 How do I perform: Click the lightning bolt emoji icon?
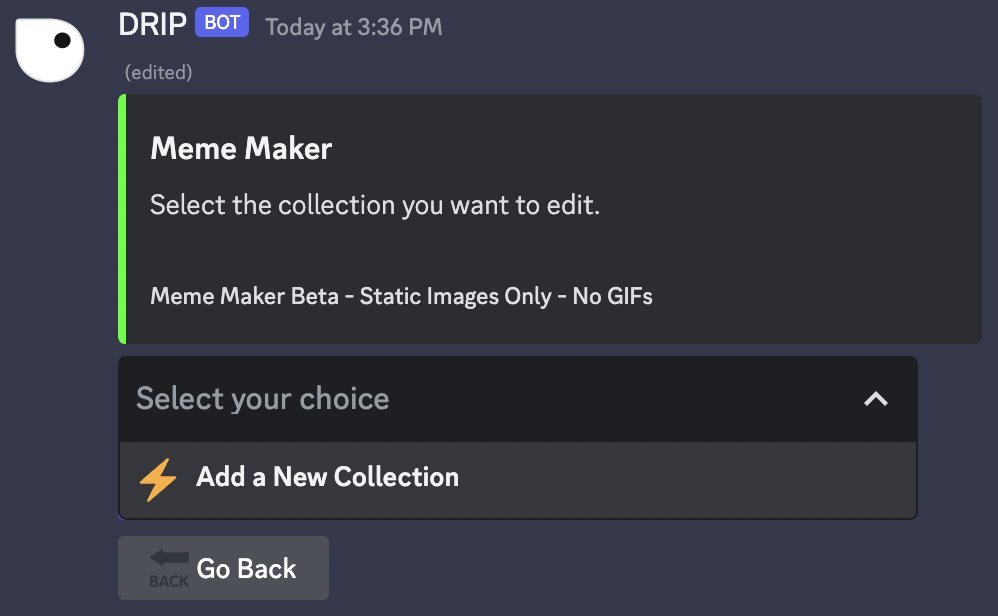(158, 479)
